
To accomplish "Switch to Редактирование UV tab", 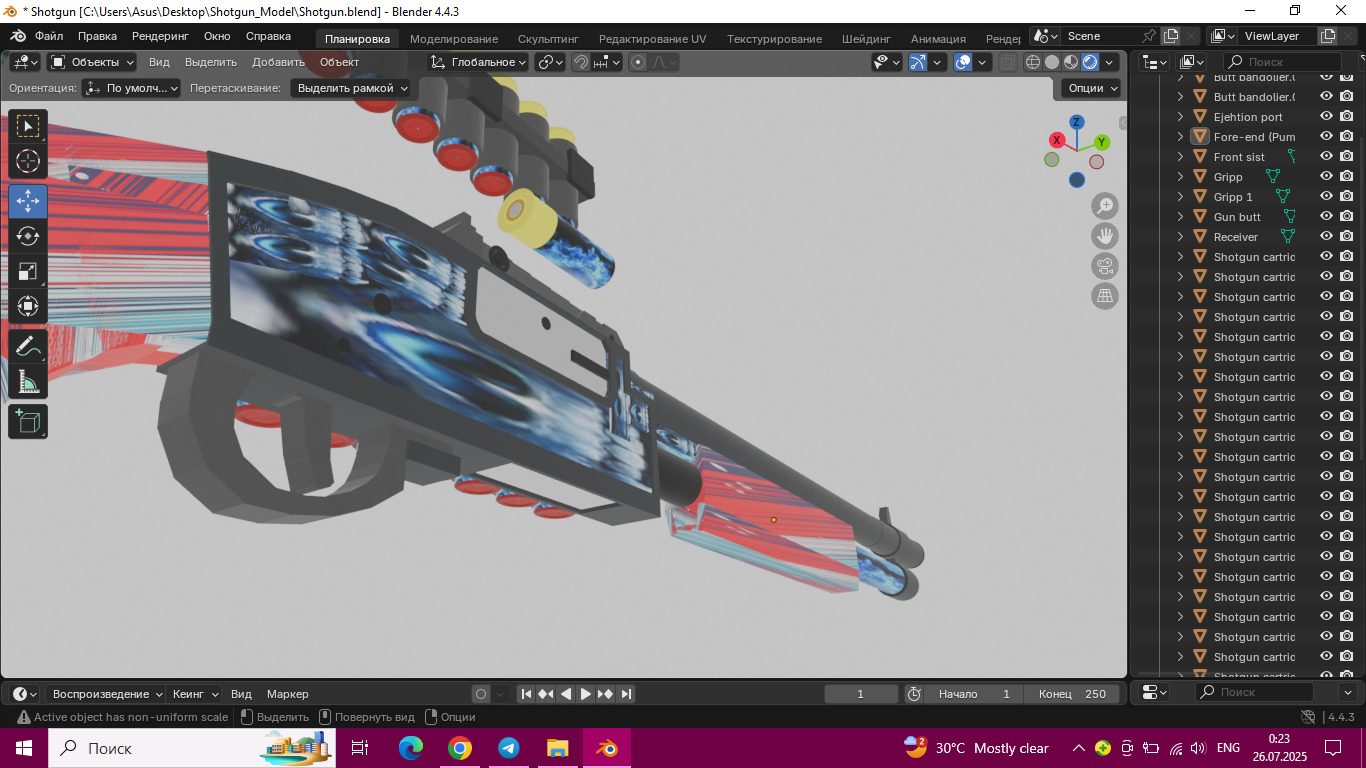I will point(652,38).
